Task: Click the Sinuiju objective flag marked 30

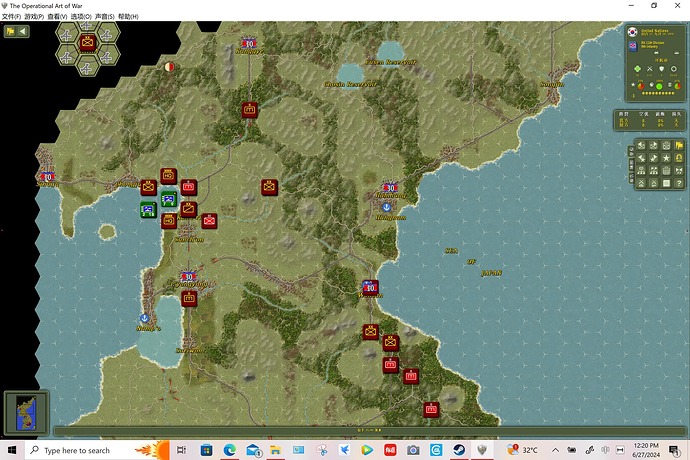Action: 48,177
